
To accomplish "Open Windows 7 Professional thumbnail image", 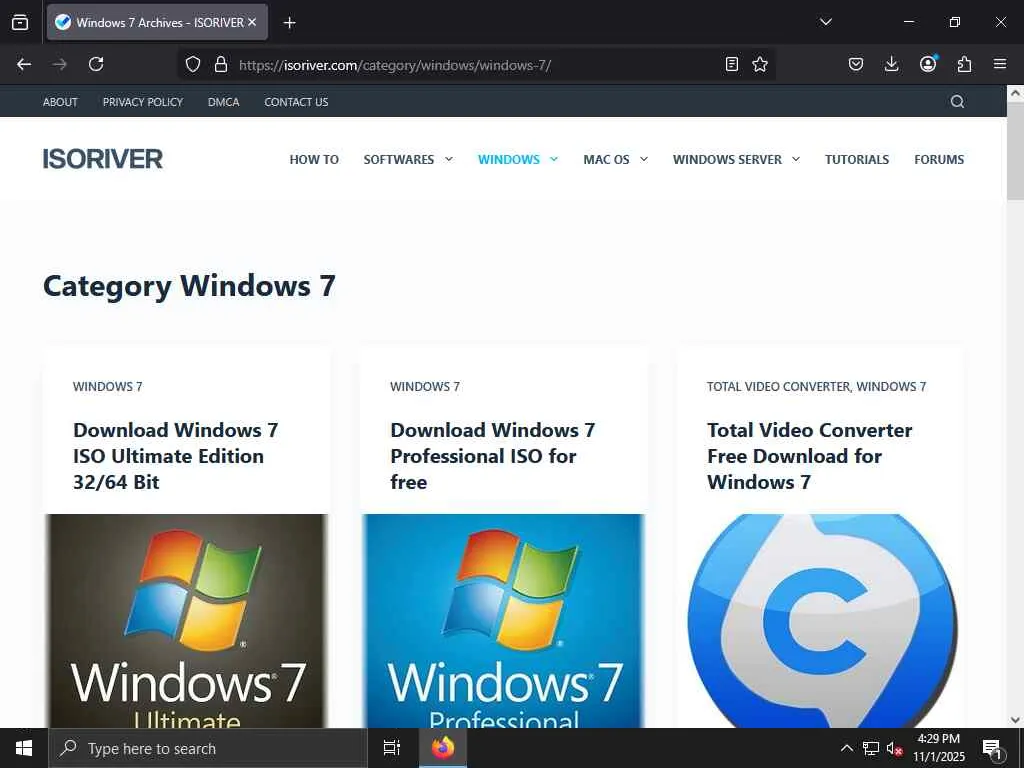I will [504, 621].
